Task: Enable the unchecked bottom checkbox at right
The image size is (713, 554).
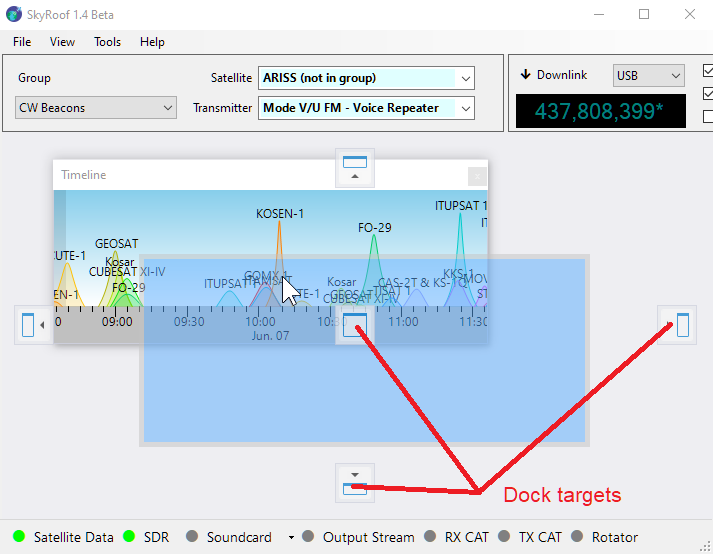Action: 707,115
